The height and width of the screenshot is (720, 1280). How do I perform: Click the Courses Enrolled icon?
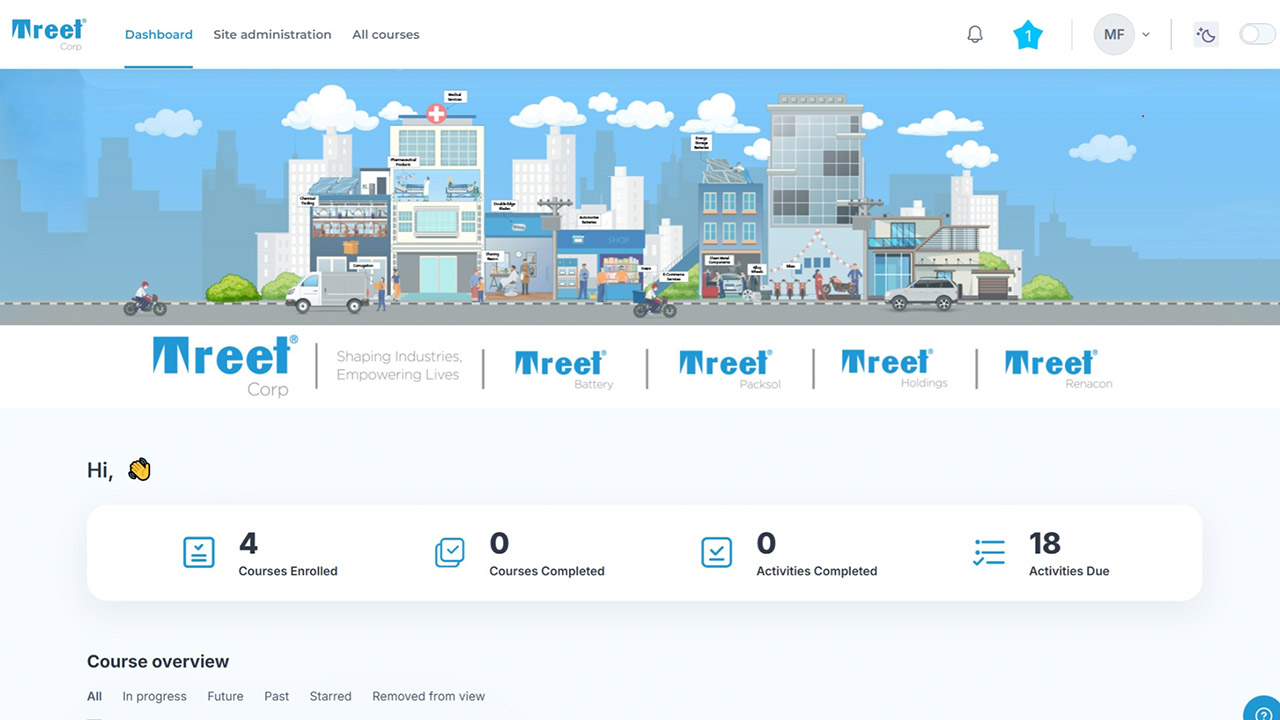[199, 552]
